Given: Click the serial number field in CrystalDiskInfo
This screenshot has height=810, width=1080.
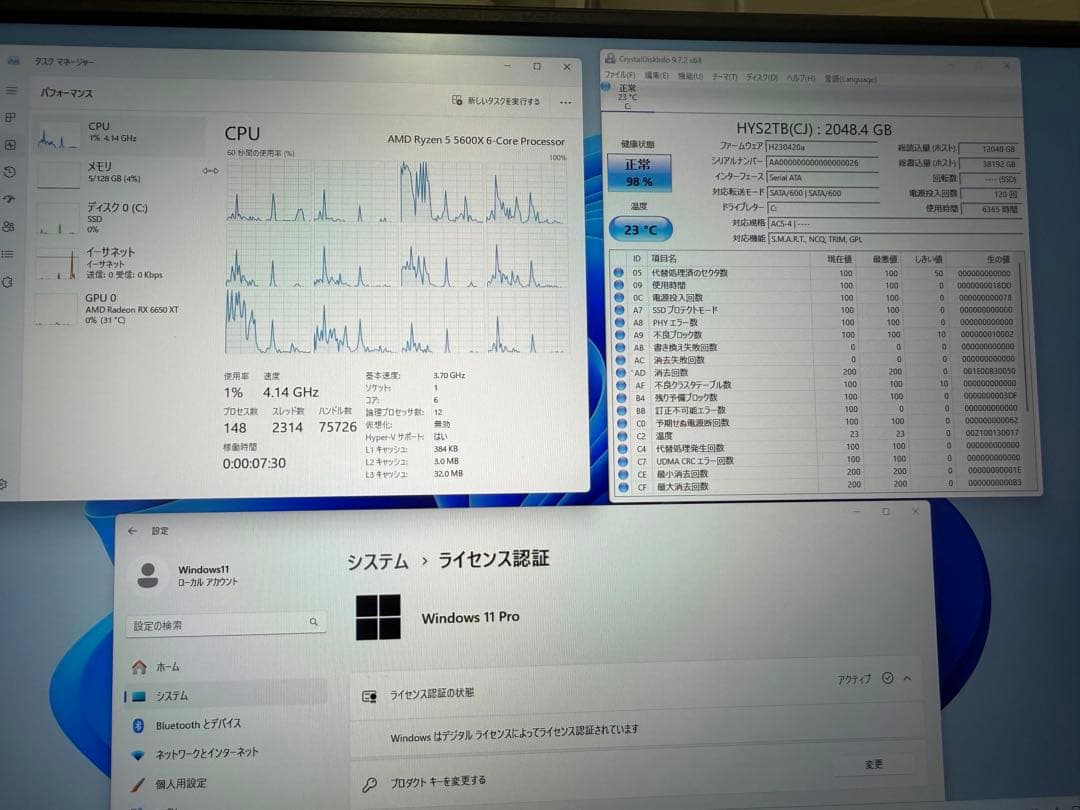Looking at the screenshot, I should click(821, 163).
